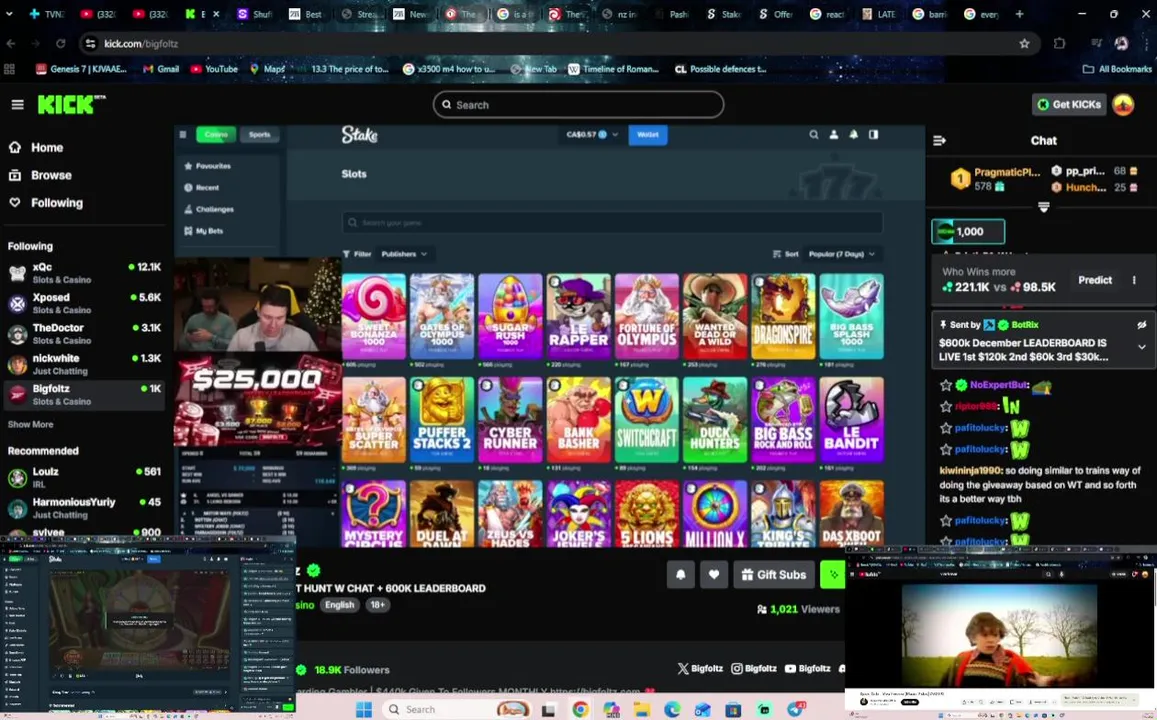Screen dimensions: 1157x720
Task: Go to Home in Kick sidebar
Action: click(35, 148)
